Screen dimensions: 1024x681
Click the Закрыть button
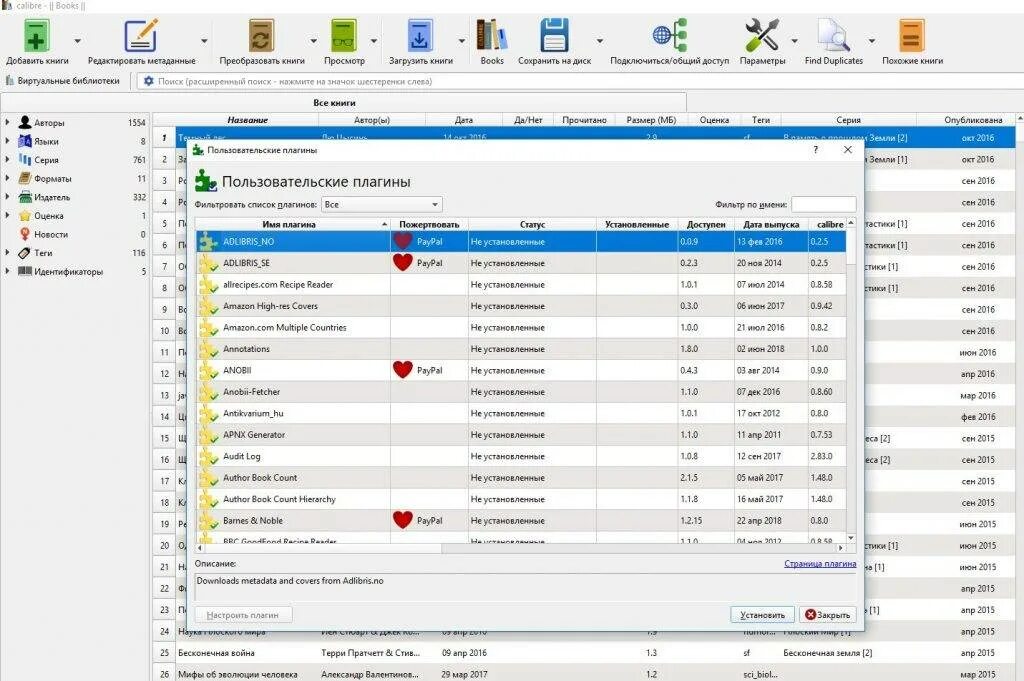click(x=827, y=614)
